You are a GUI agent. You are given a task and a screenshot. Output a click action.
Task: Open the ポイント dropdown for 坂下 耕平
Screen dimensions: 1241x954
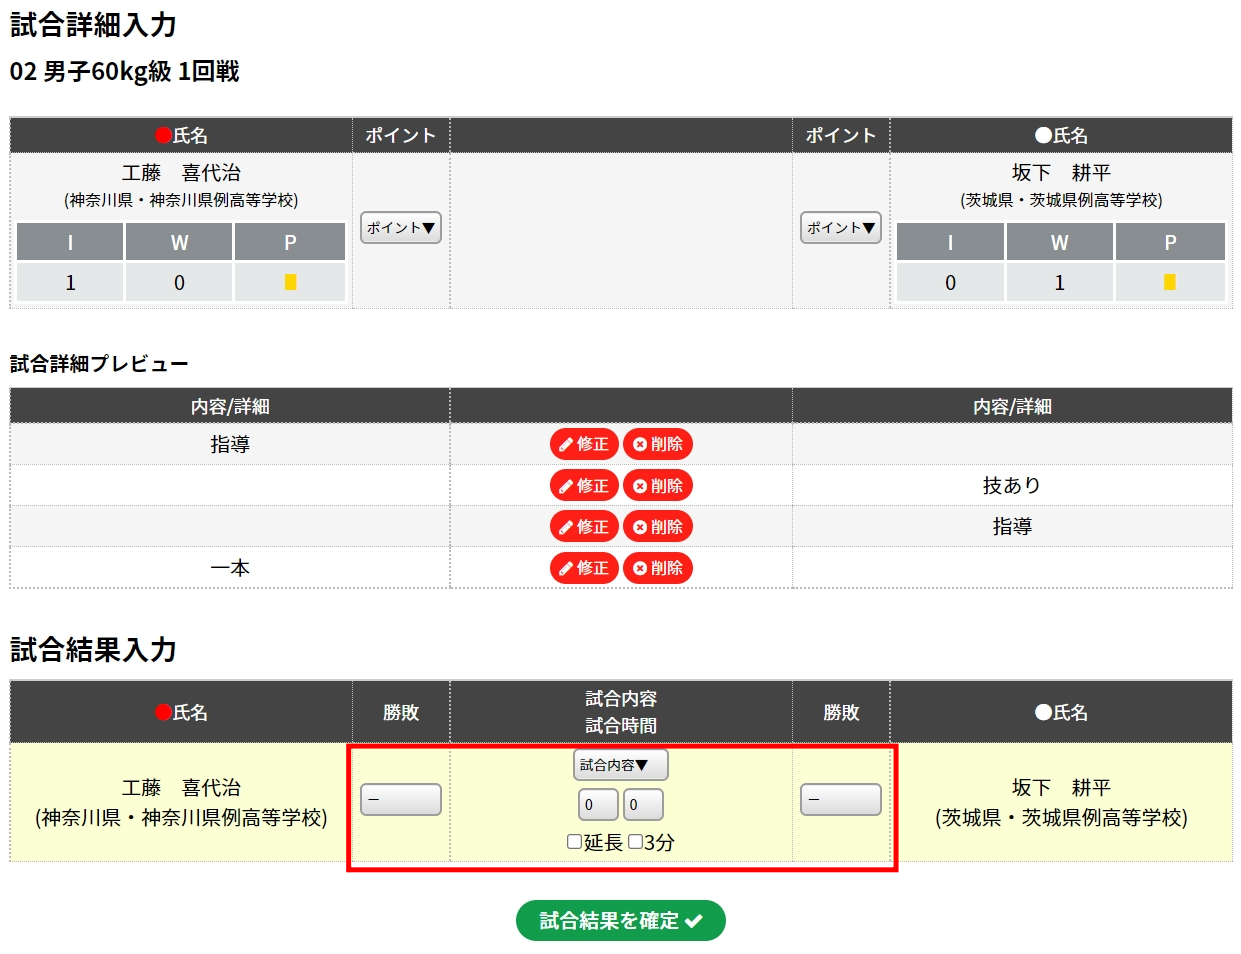[841, 228]
